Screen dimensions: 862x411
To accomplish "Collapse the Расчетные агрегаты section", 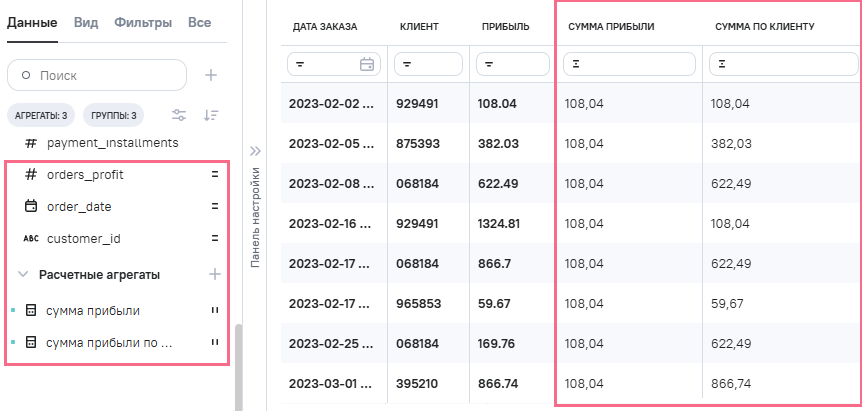I will click(23, 274).
